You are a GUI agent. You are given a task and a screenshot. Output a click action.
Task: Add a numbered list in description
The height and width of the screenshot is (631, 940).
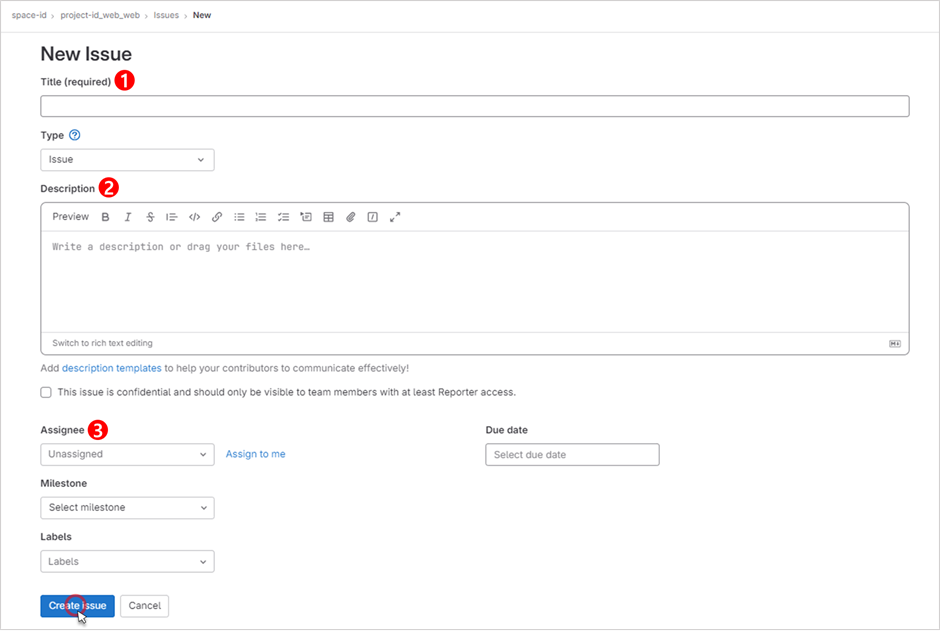click(261, 217)
